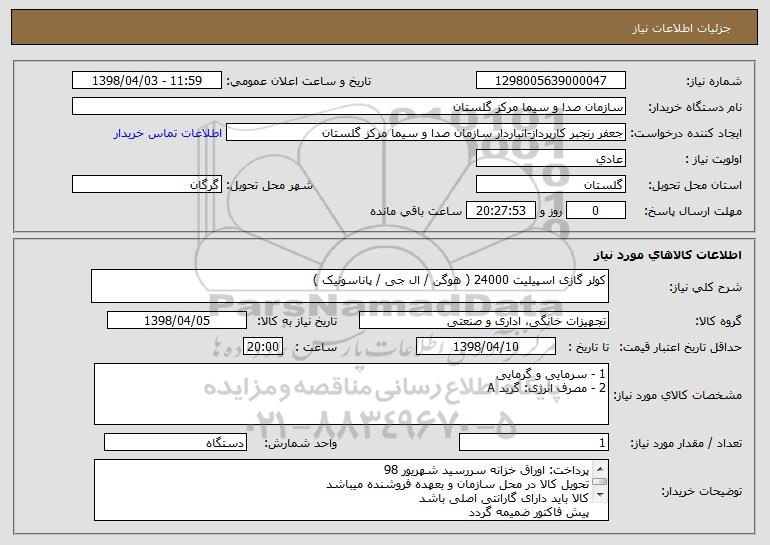Click the delivery city field گرگان

(147, 185)
